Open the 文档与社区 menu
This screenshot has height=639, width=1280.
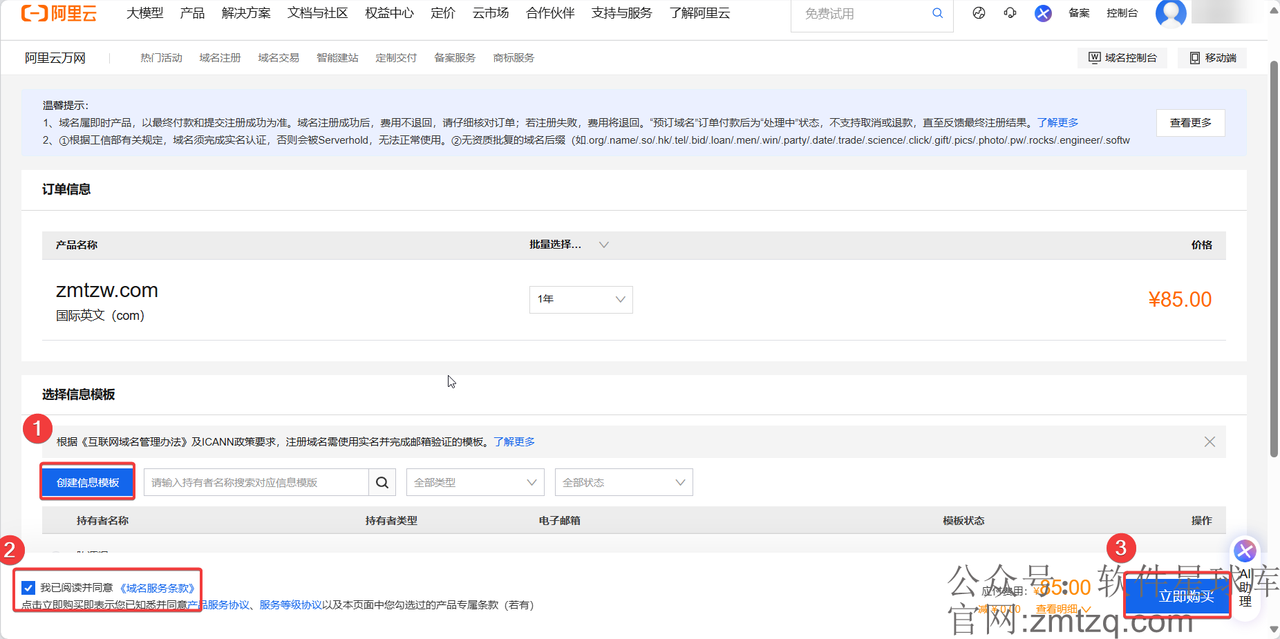[x=318, y=13]
